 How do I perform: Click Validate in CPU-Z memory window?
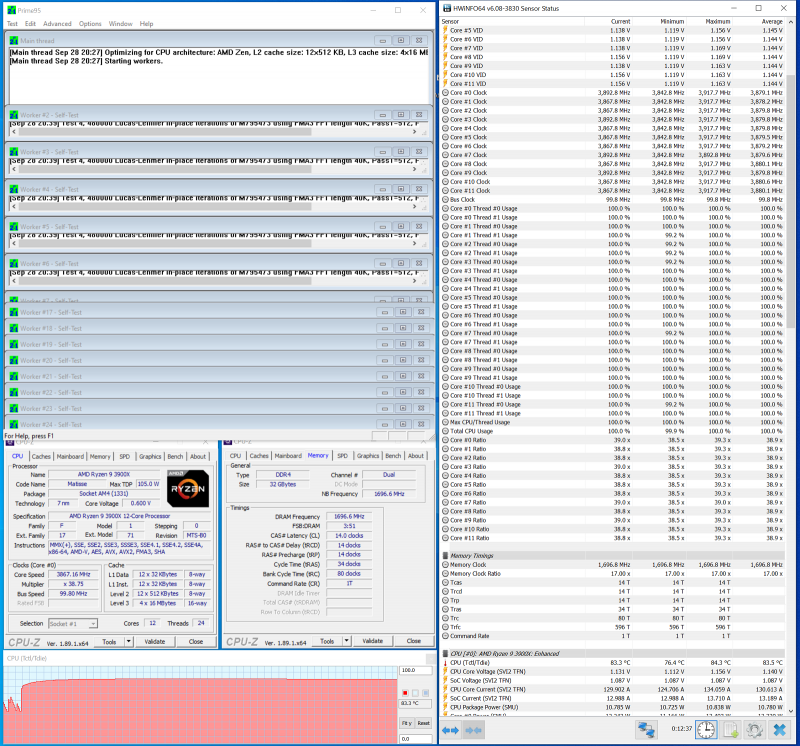[372, 641]
